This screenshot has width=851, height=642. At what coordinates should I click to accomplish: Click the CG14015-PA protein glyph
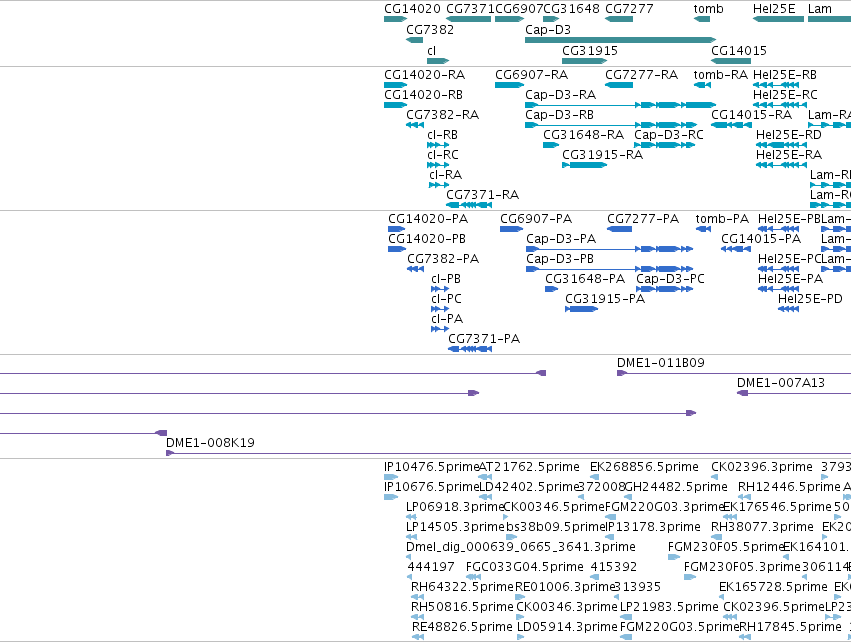point(735,249)
